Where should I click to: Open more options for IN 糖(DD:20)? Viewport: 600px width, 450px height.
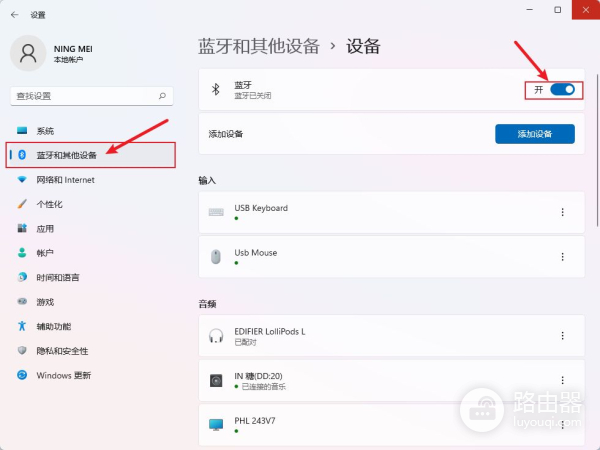562,380
